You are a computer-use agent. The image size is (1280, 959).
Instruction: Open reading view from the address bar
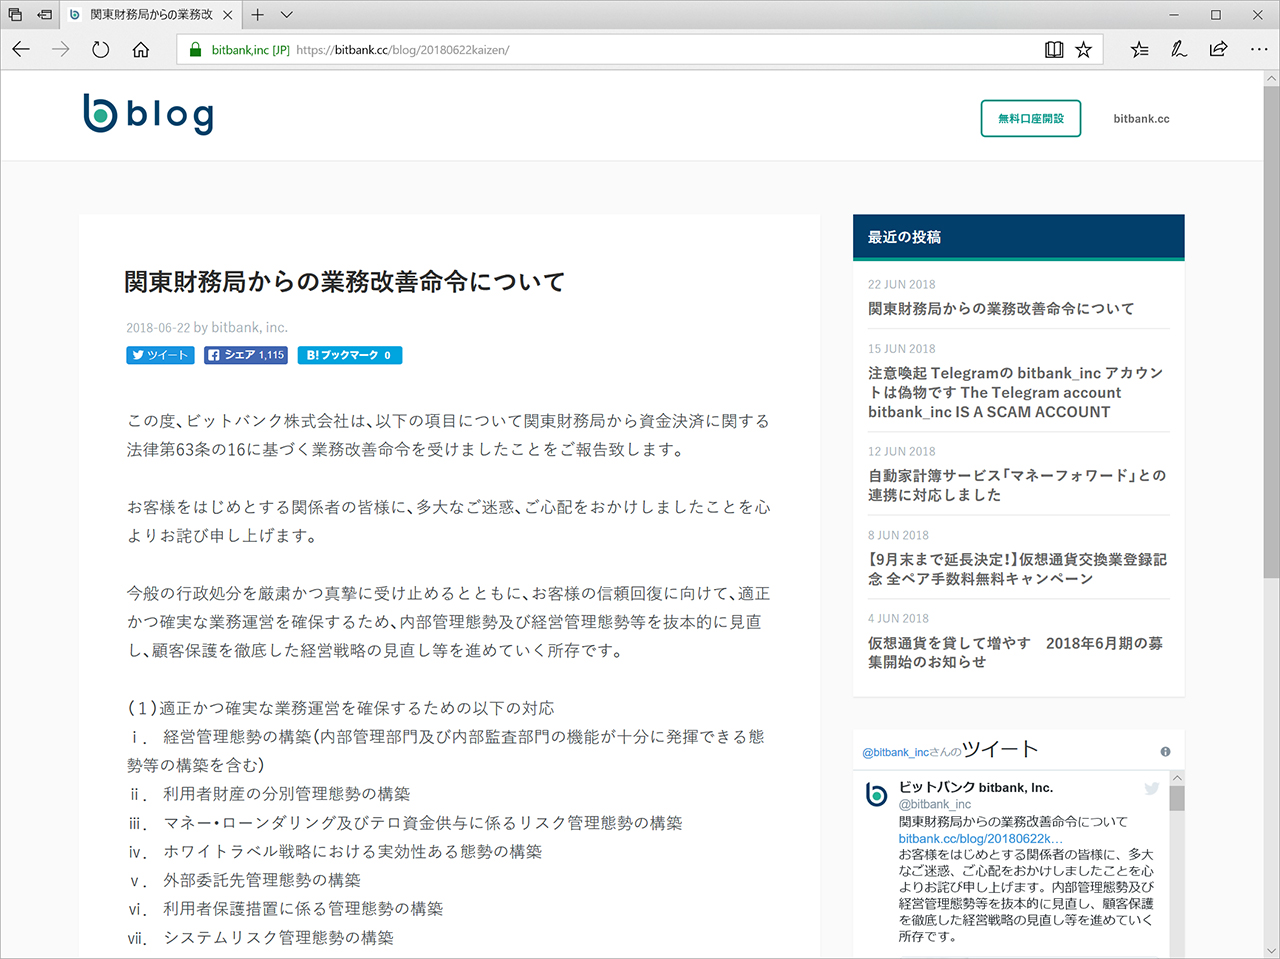pyautogui.click(x=1054, y=48)
